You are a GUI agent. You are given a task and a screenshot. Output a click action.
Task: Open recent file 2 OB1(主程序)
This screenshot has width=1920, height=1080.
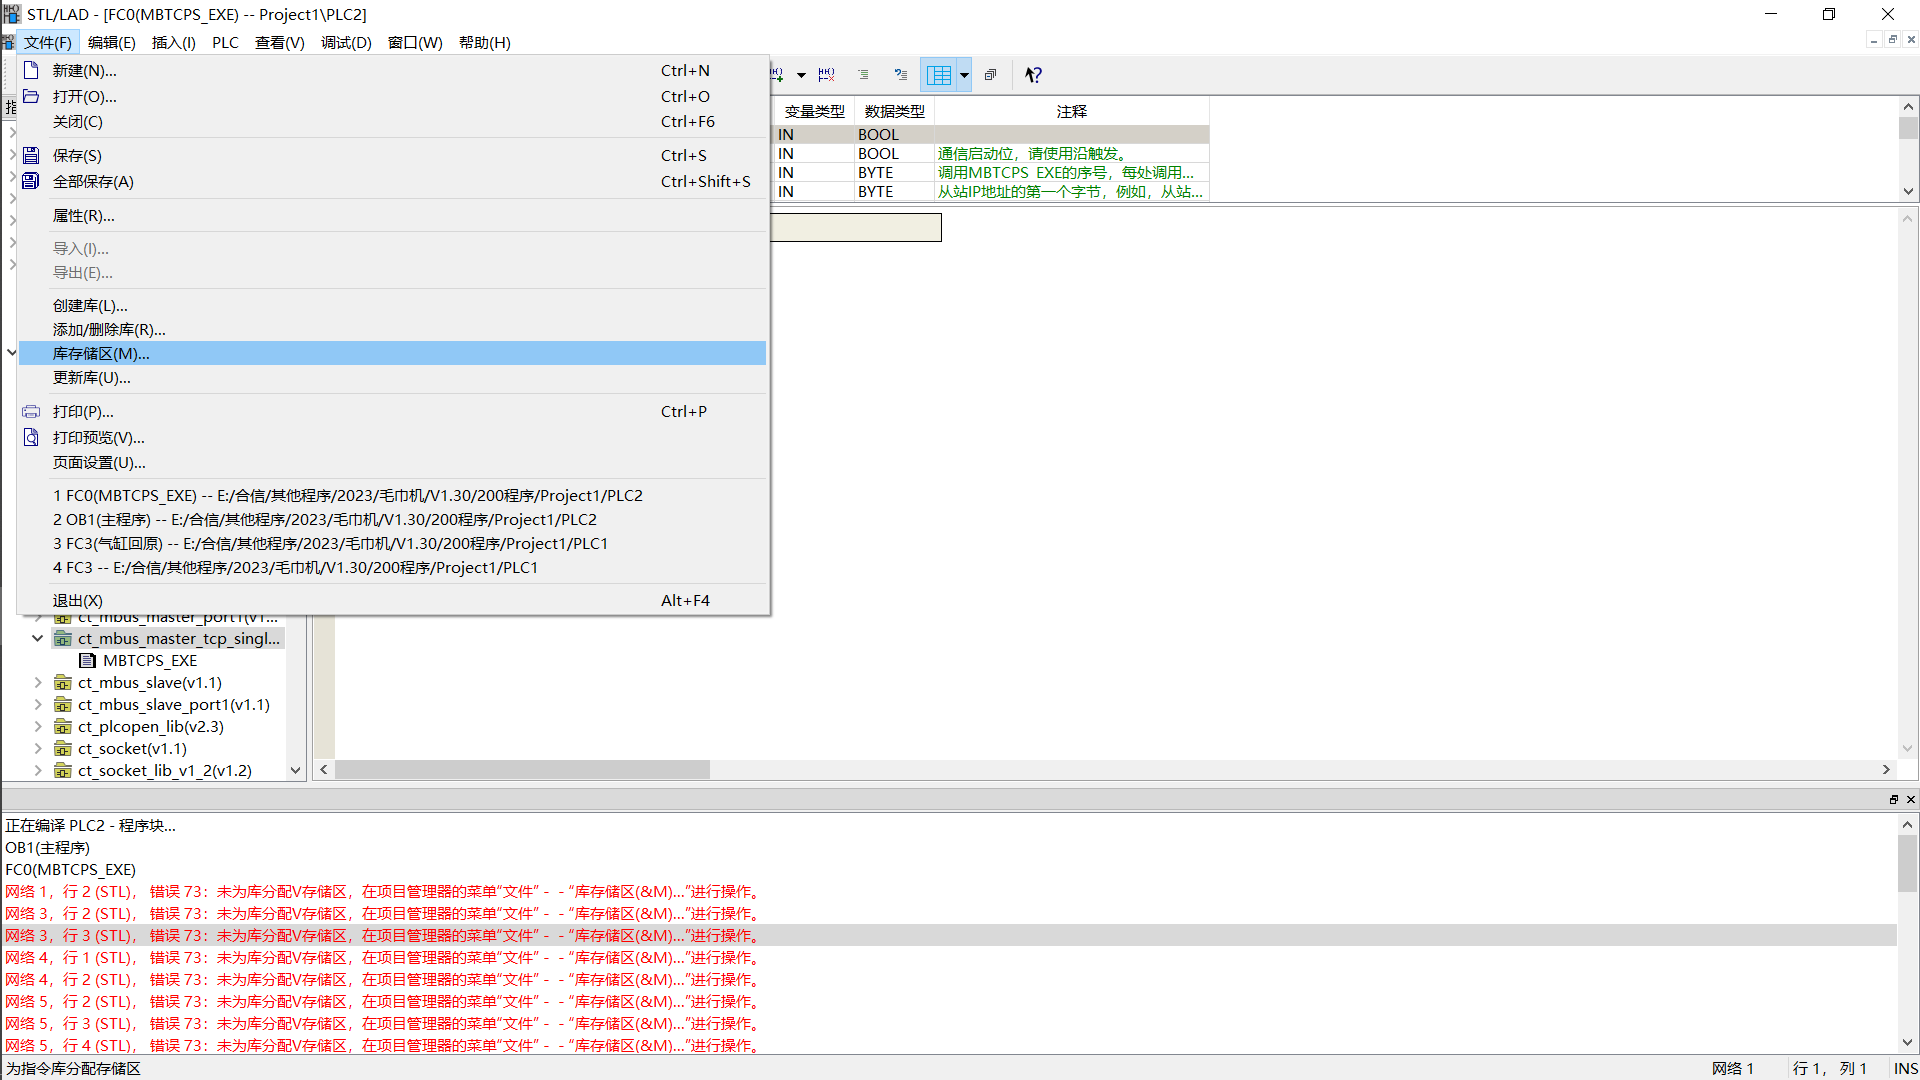point(325,520)
